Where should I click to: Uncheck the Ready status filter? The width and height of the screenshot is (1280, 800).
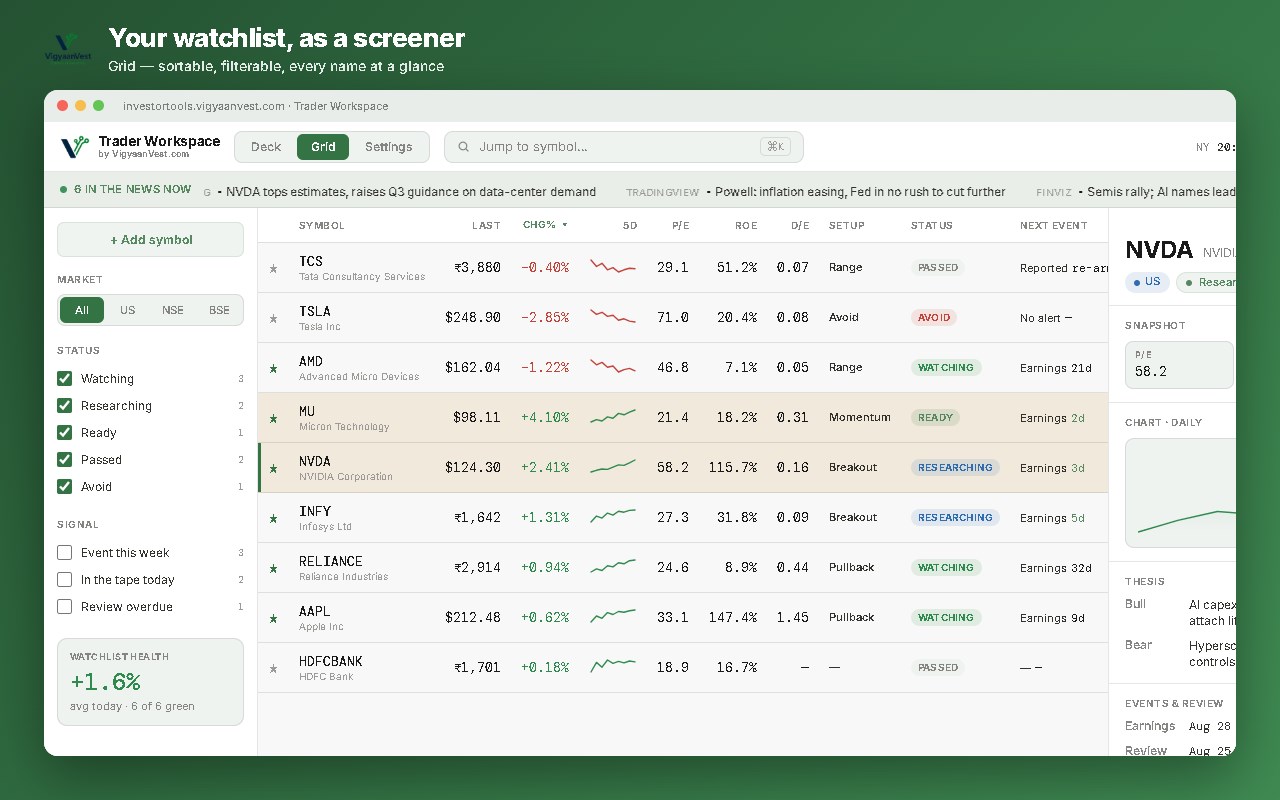pyautogui.click(x=65, y=432)
